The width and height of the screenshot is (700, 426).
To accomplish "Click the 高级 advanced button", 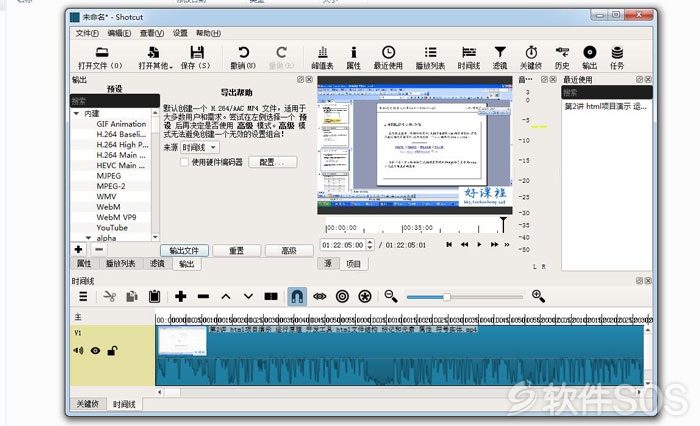I will point(289,251).
